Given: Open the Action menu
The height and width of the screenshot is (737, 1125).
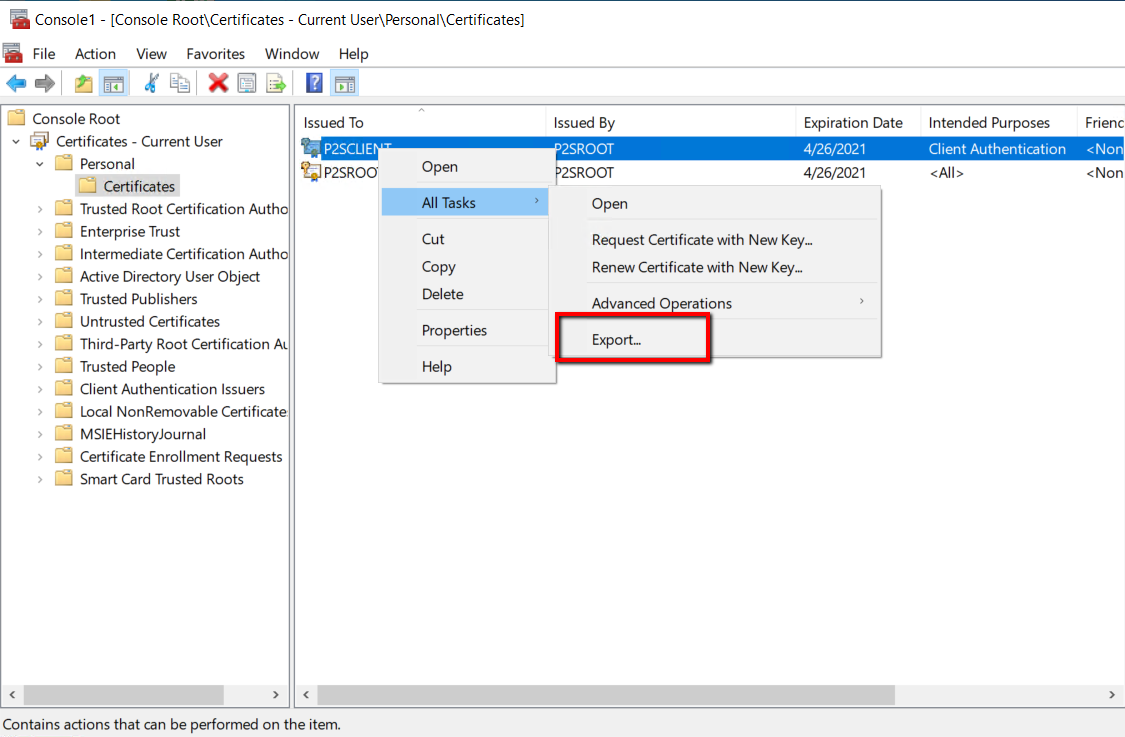Looking at the screenshot, I should [x=95, y=54].
